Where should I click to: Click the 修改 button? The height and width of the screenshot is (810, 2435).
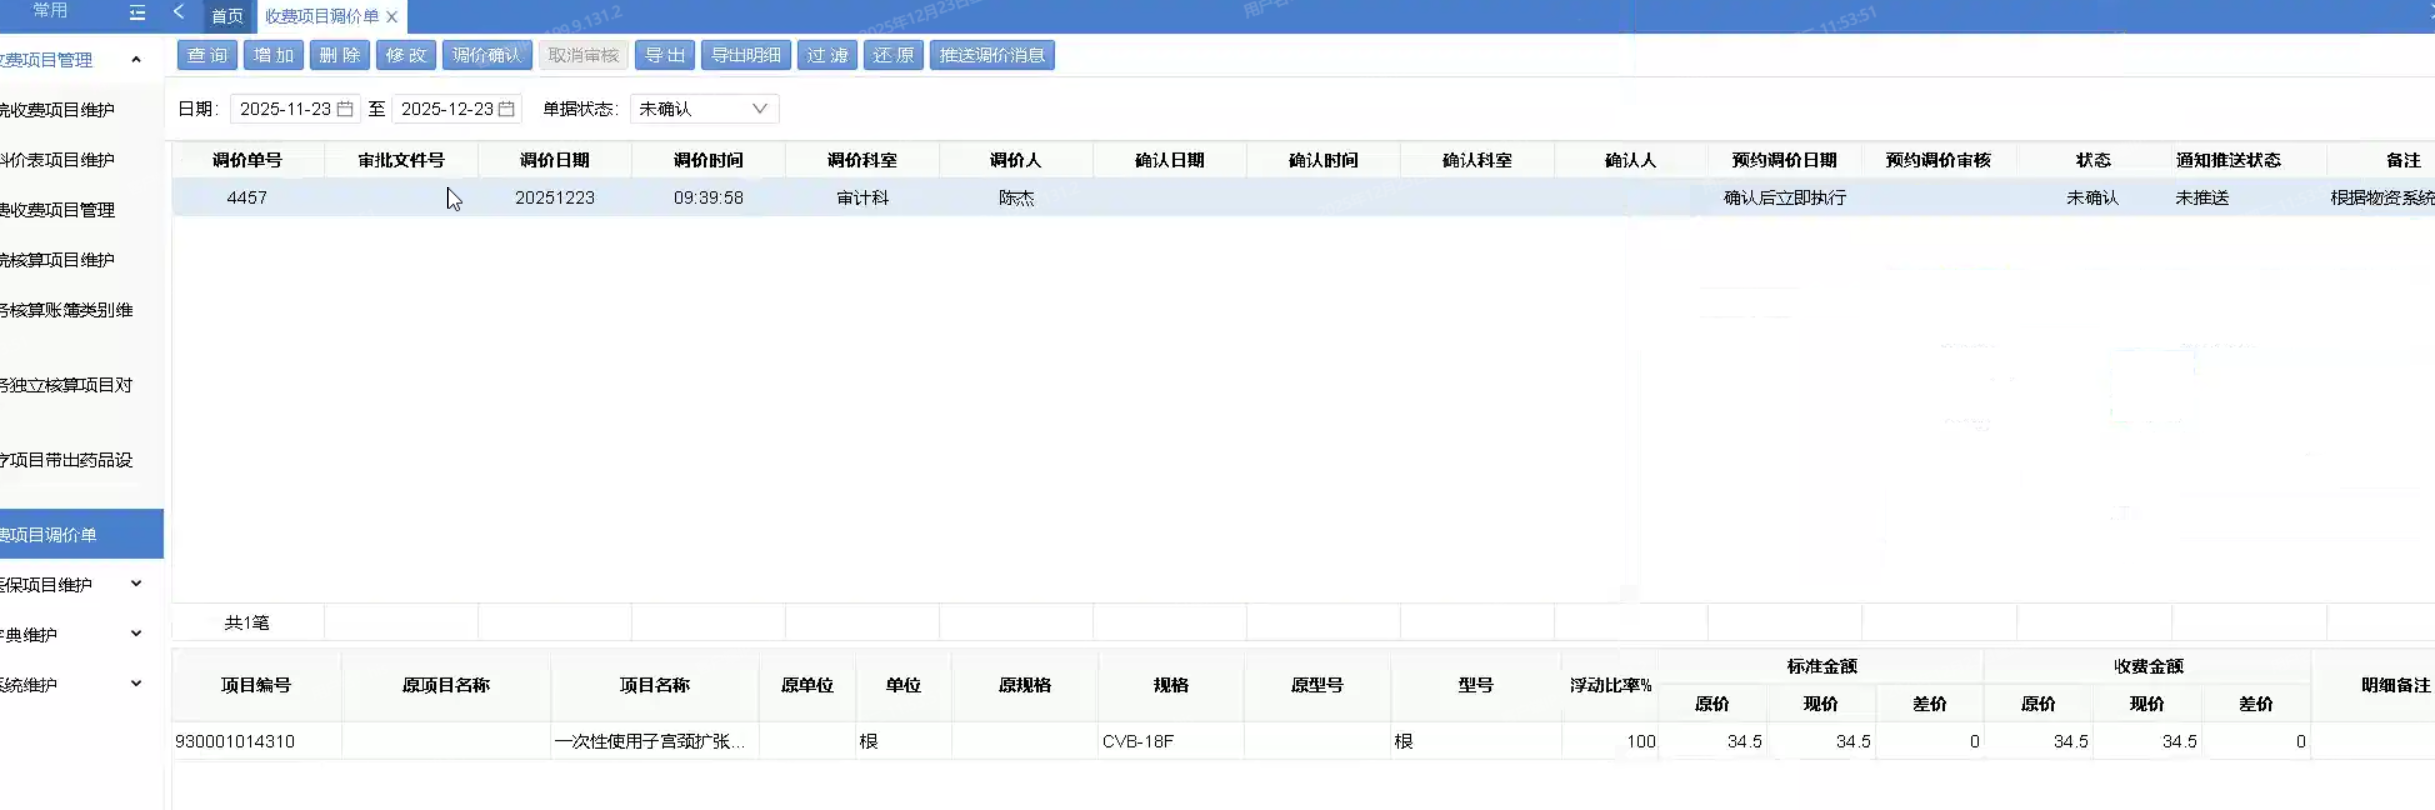click(405, 55)
